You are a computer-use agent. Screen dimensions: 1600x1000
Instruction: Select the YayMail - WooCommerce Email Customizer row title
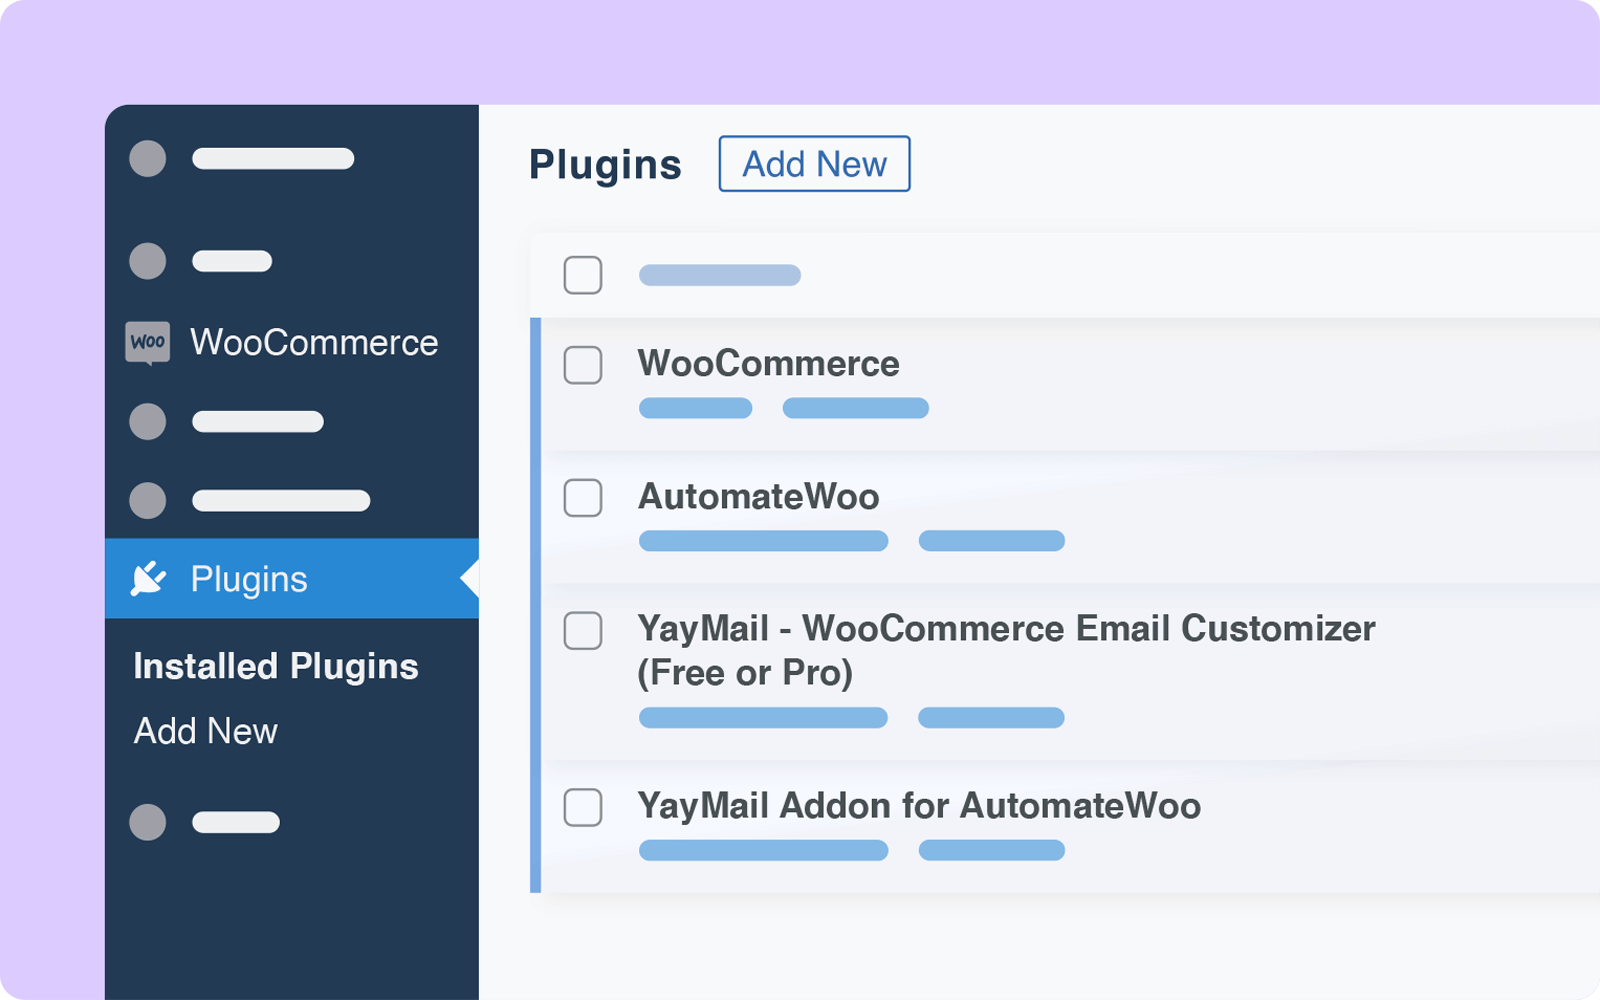pos(1007,628)
